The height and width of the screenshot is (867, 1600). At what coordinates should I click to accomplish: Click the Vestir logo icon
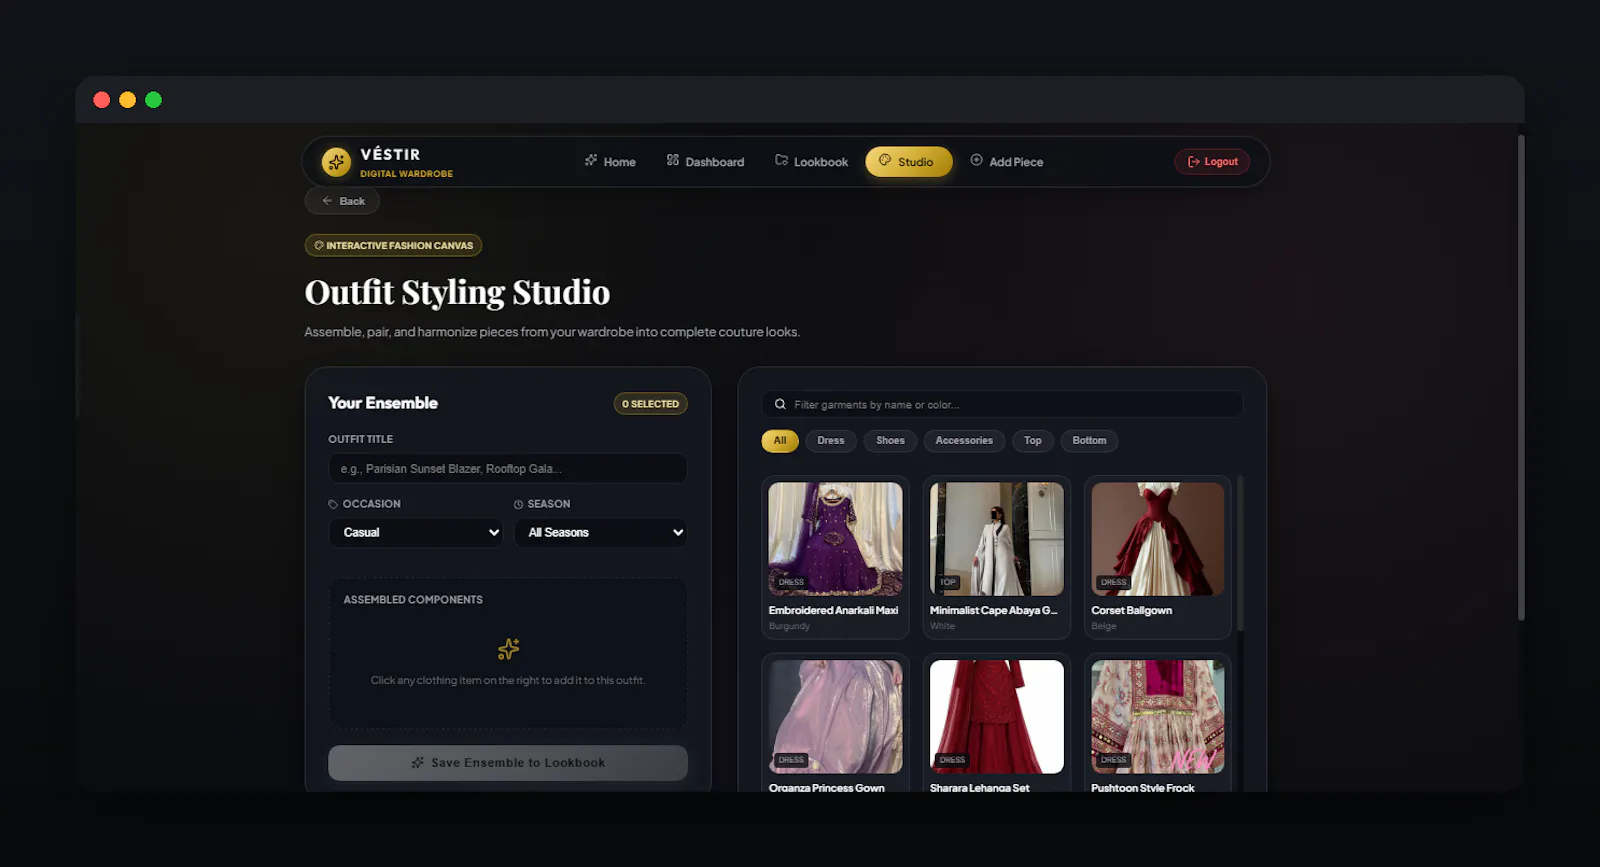(x=336, y=162)
